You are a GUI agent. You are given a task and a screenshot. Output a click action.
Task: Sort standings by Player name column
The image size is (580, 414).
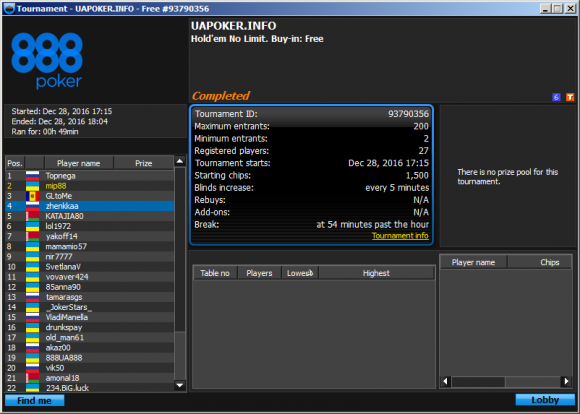point(78,163)
